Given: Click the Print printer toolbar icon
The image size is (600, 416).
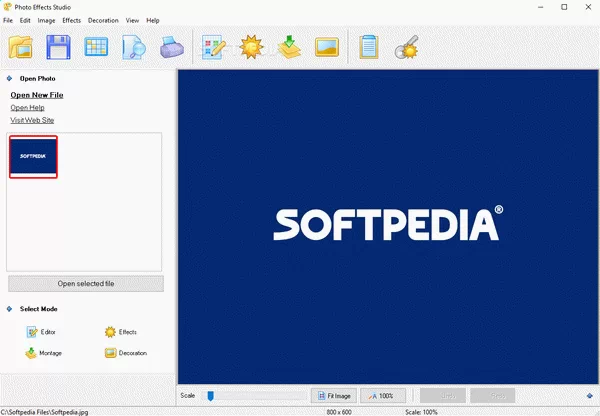Looking at the screenshot, I should (x=172, y=47).
